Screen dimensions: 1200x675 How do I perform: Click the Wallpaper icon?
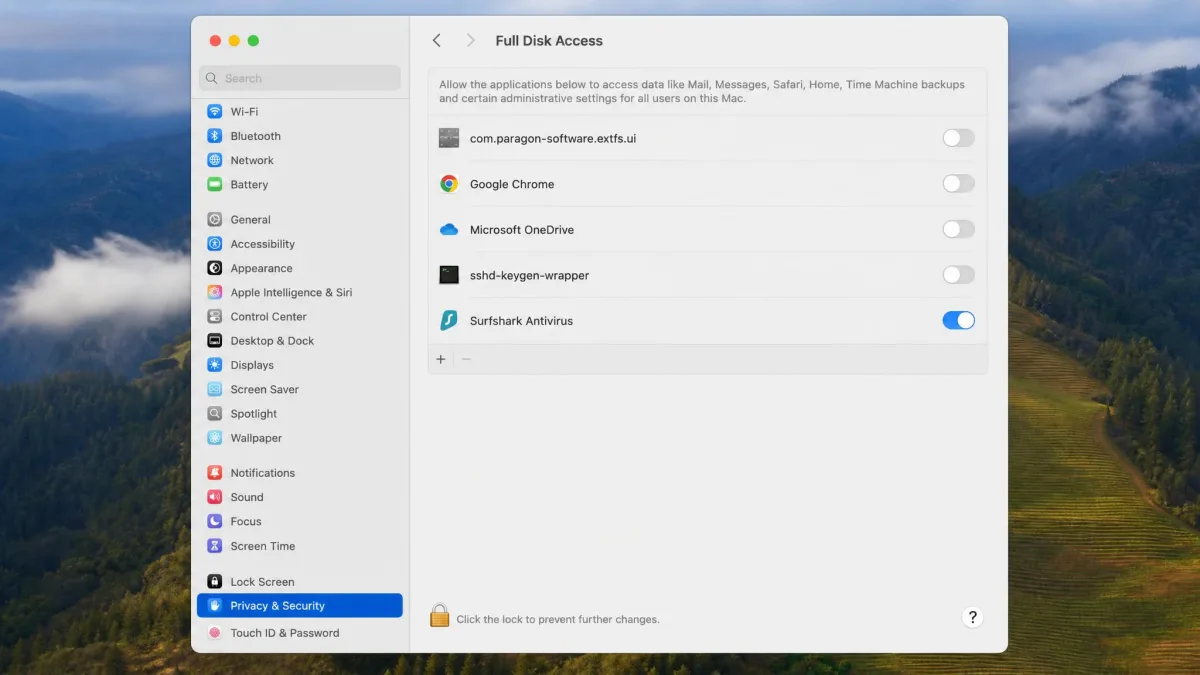(x=214, y=438)
